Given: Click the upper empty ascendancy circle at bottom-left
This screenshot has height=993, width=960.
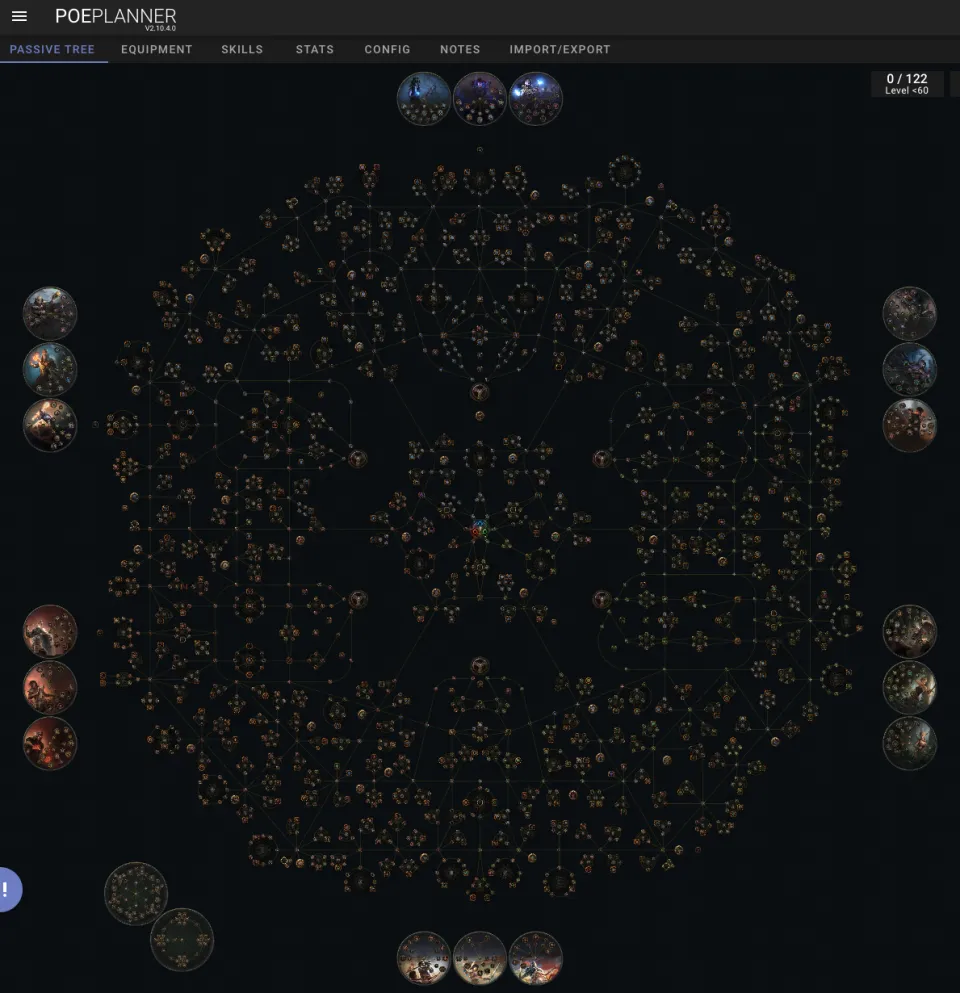Looking at the screenshot, I should click(x=136, y=893).
